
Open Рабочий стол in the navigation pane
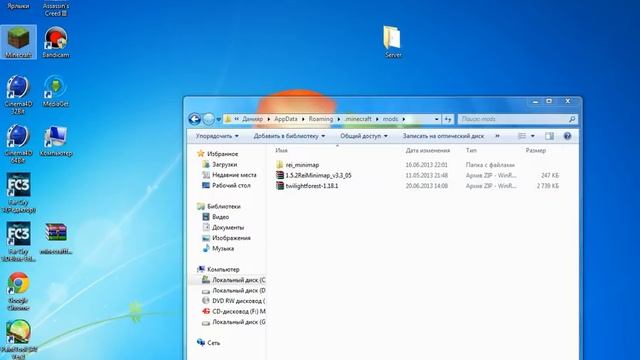coord(231,185)
